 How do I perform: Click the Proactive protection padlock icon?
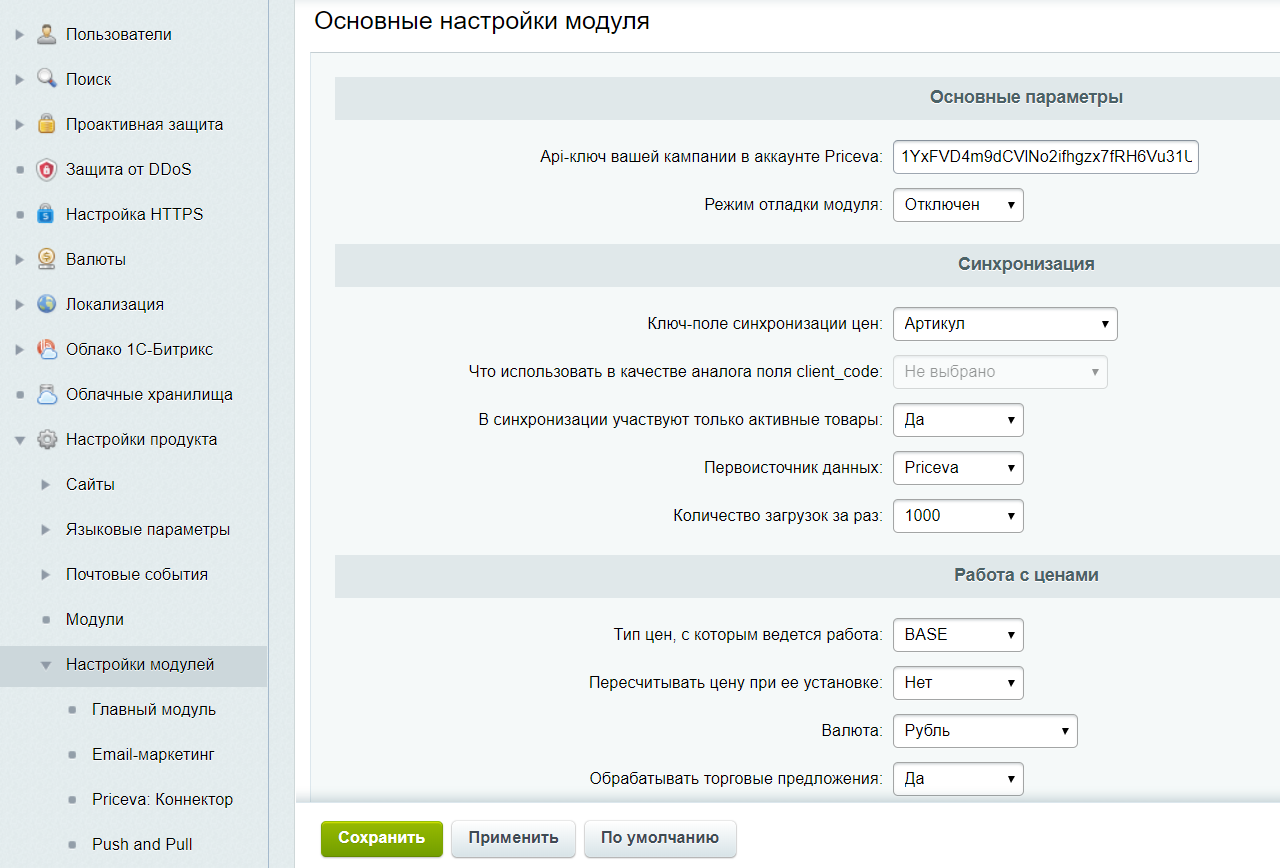(47, 124)
